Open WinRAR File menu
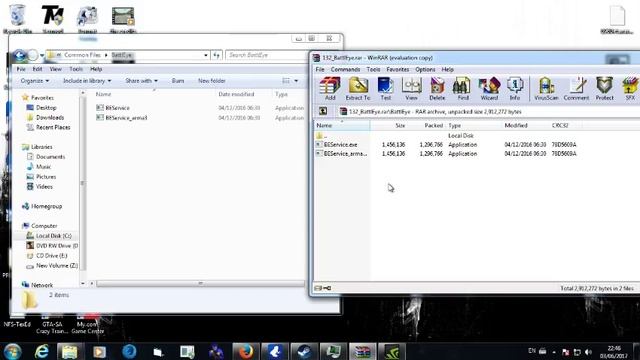 tap(320, 69)
